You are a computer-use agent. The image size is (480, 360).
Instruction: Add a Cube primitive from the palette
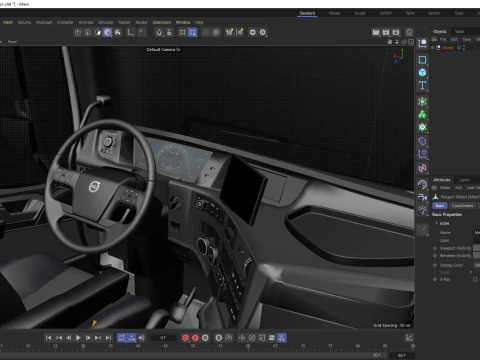[422, 72]
